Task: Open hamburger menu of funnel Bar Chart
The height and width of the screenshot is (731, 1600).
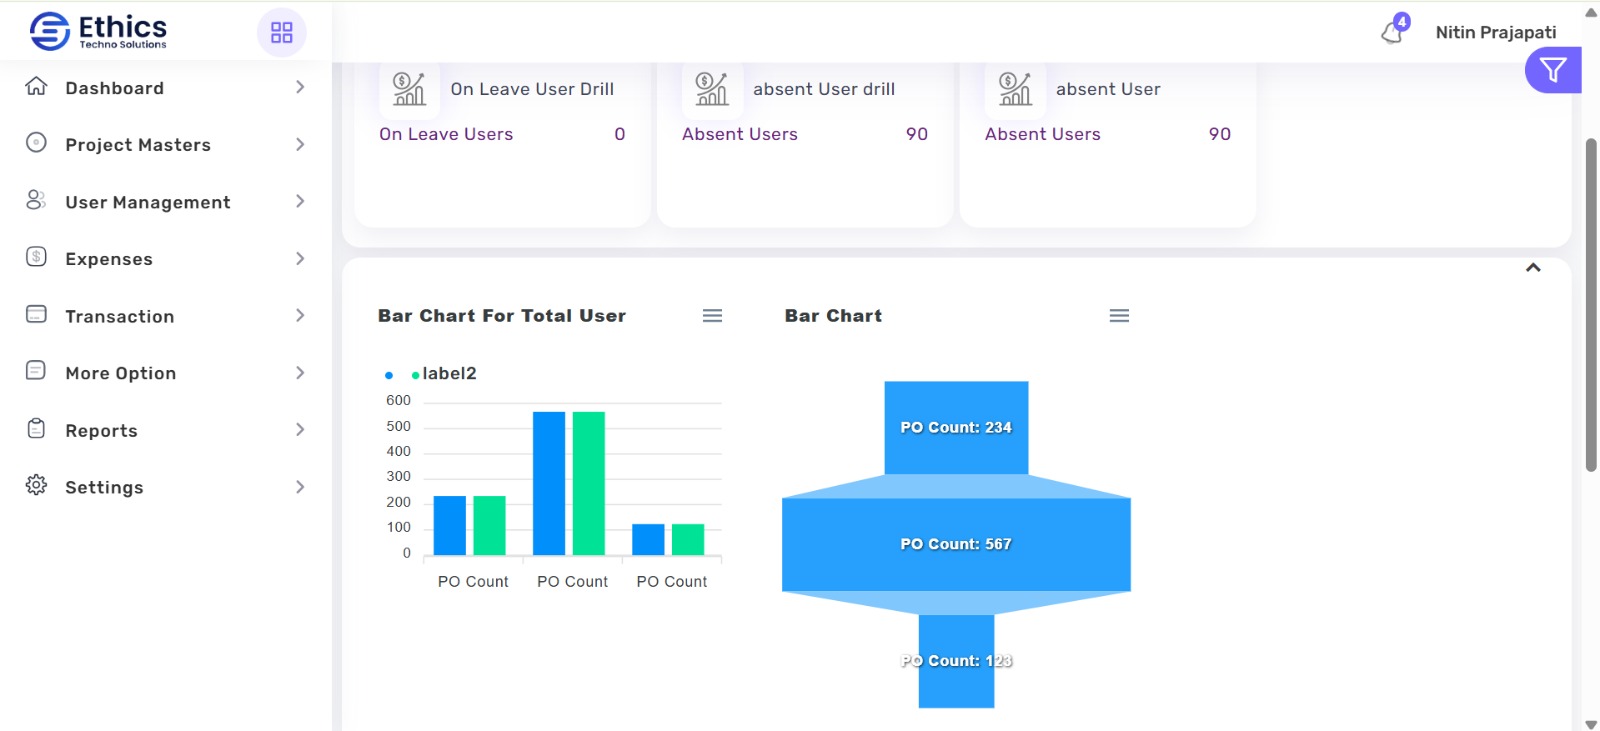Action: pyautogui.click(x=1119, y=316)
